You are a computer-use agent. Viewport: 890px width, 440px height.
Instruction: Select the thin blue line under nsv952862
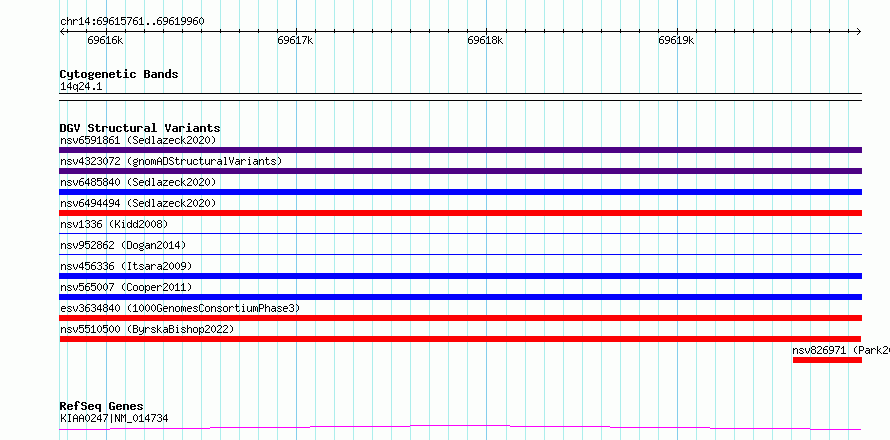coord(460,254)
